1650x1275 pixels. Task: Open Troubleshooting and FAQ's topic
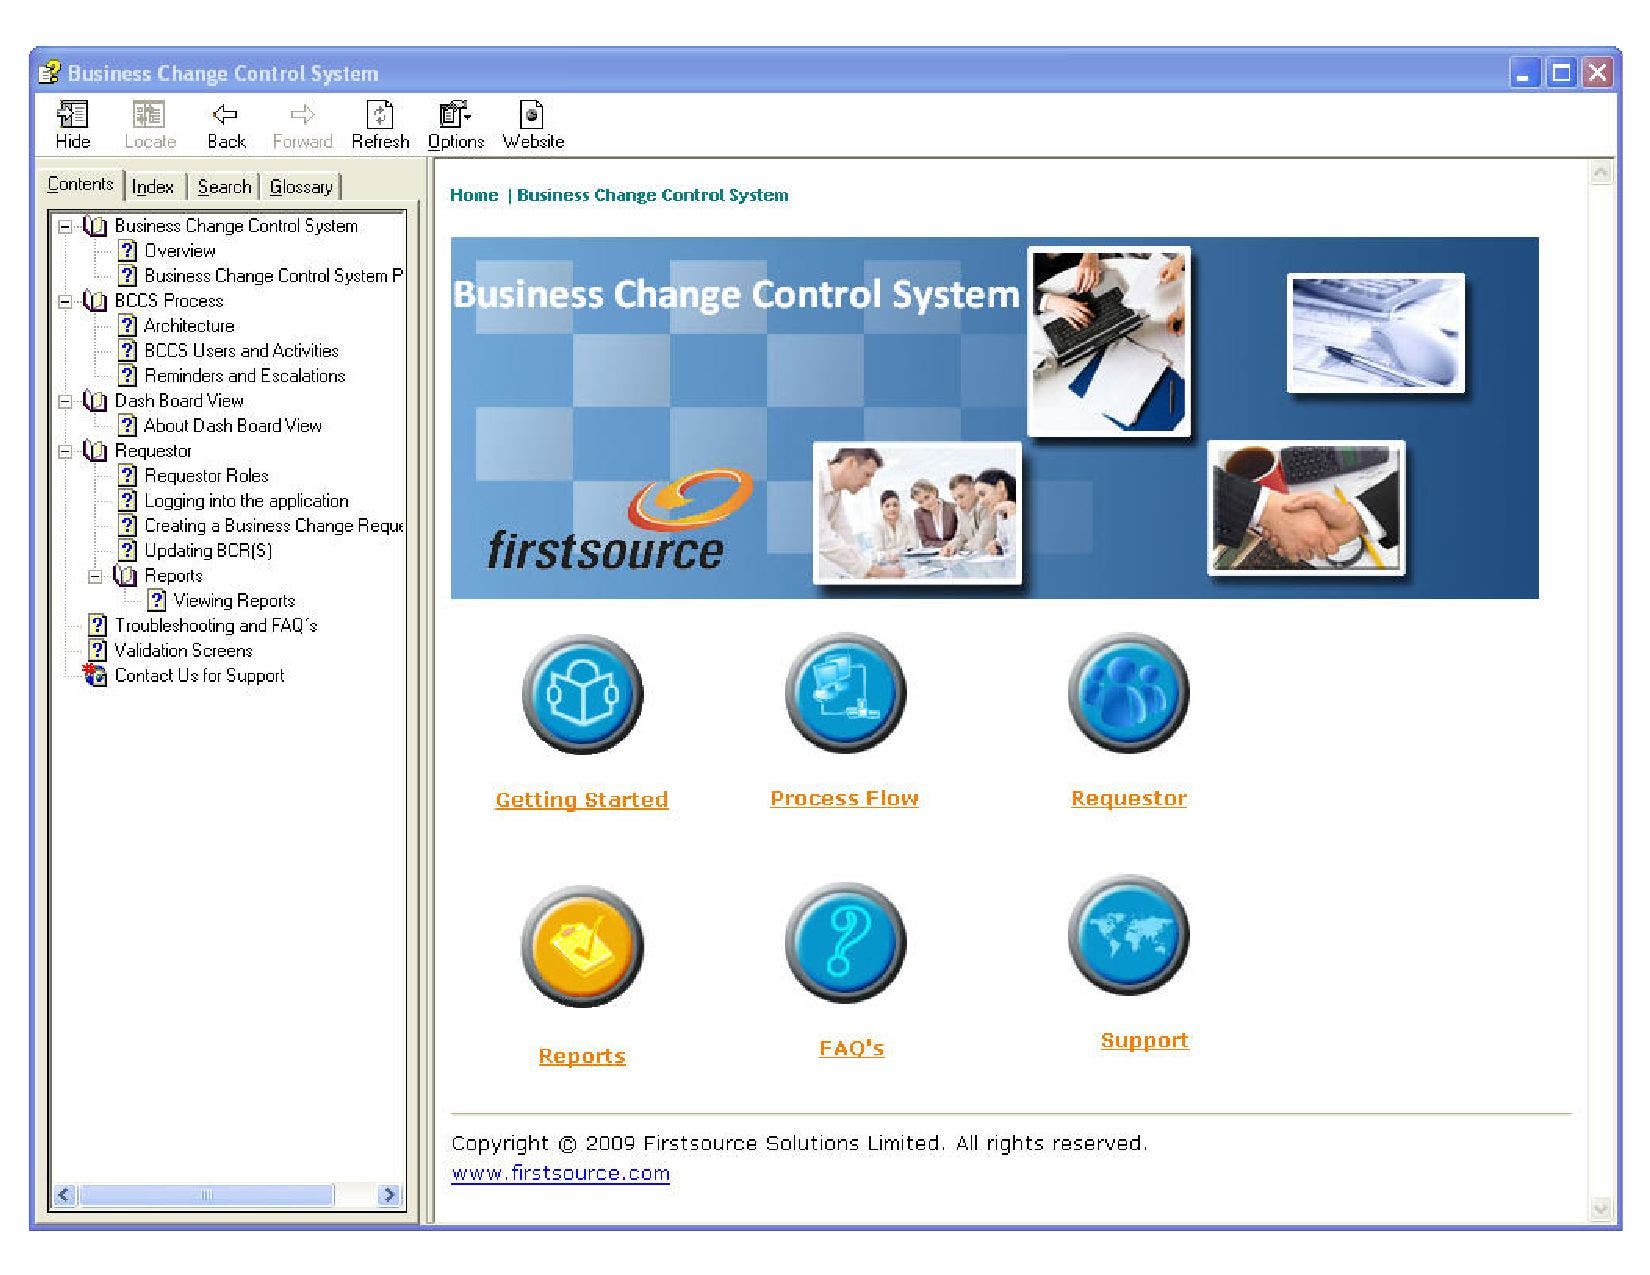[x=216, y=626]
